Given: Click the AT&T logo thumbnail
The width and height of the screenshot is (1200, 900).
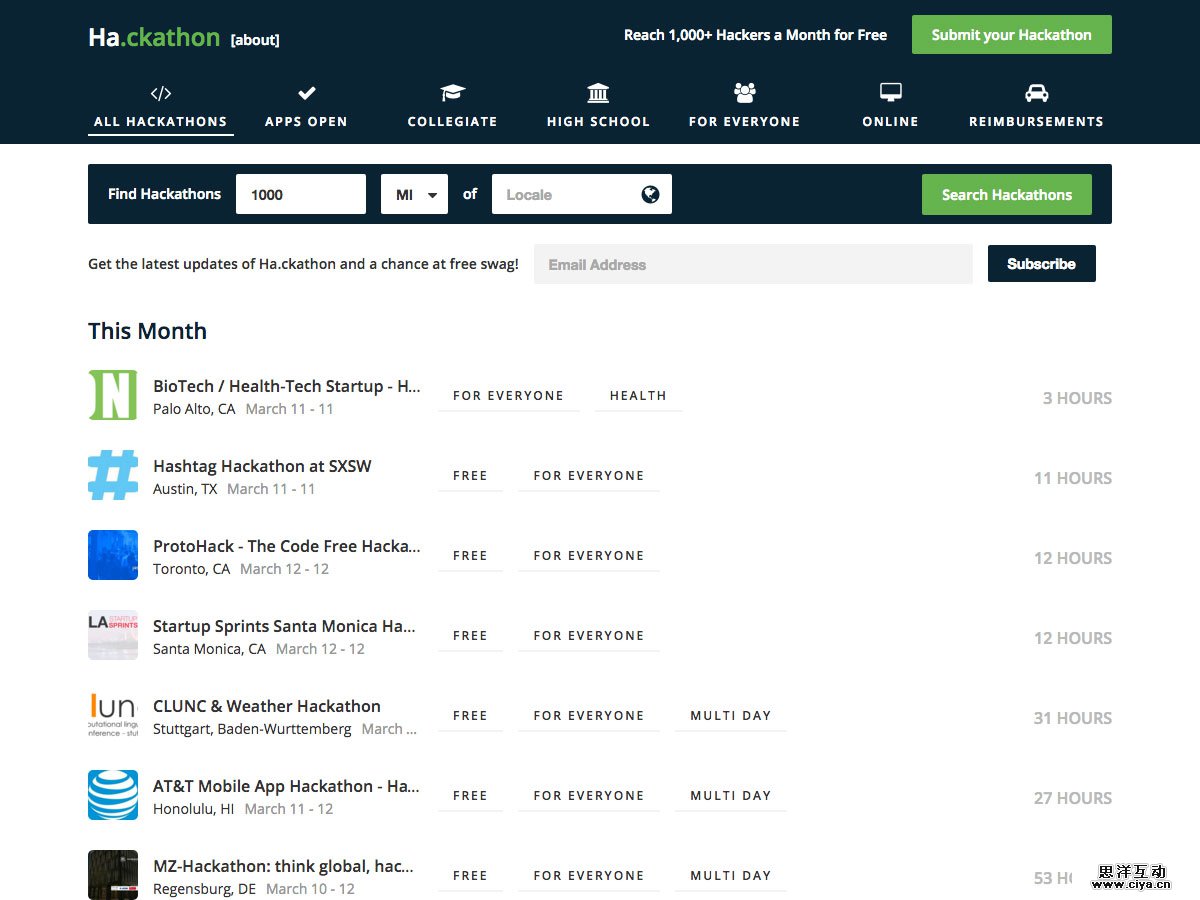Looking at the screenshot, I should (x=113, y=795).
